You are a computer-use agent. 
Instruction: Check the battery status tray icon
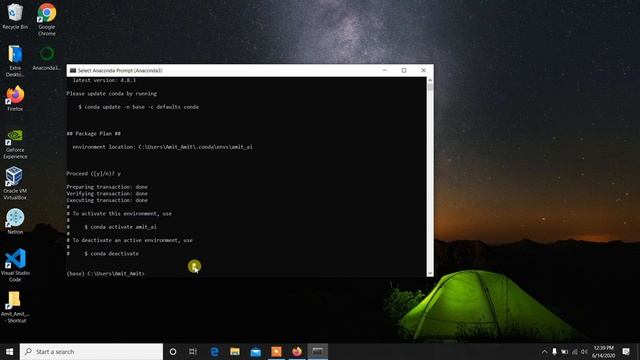pyautogui.click(x=564, y=351)
